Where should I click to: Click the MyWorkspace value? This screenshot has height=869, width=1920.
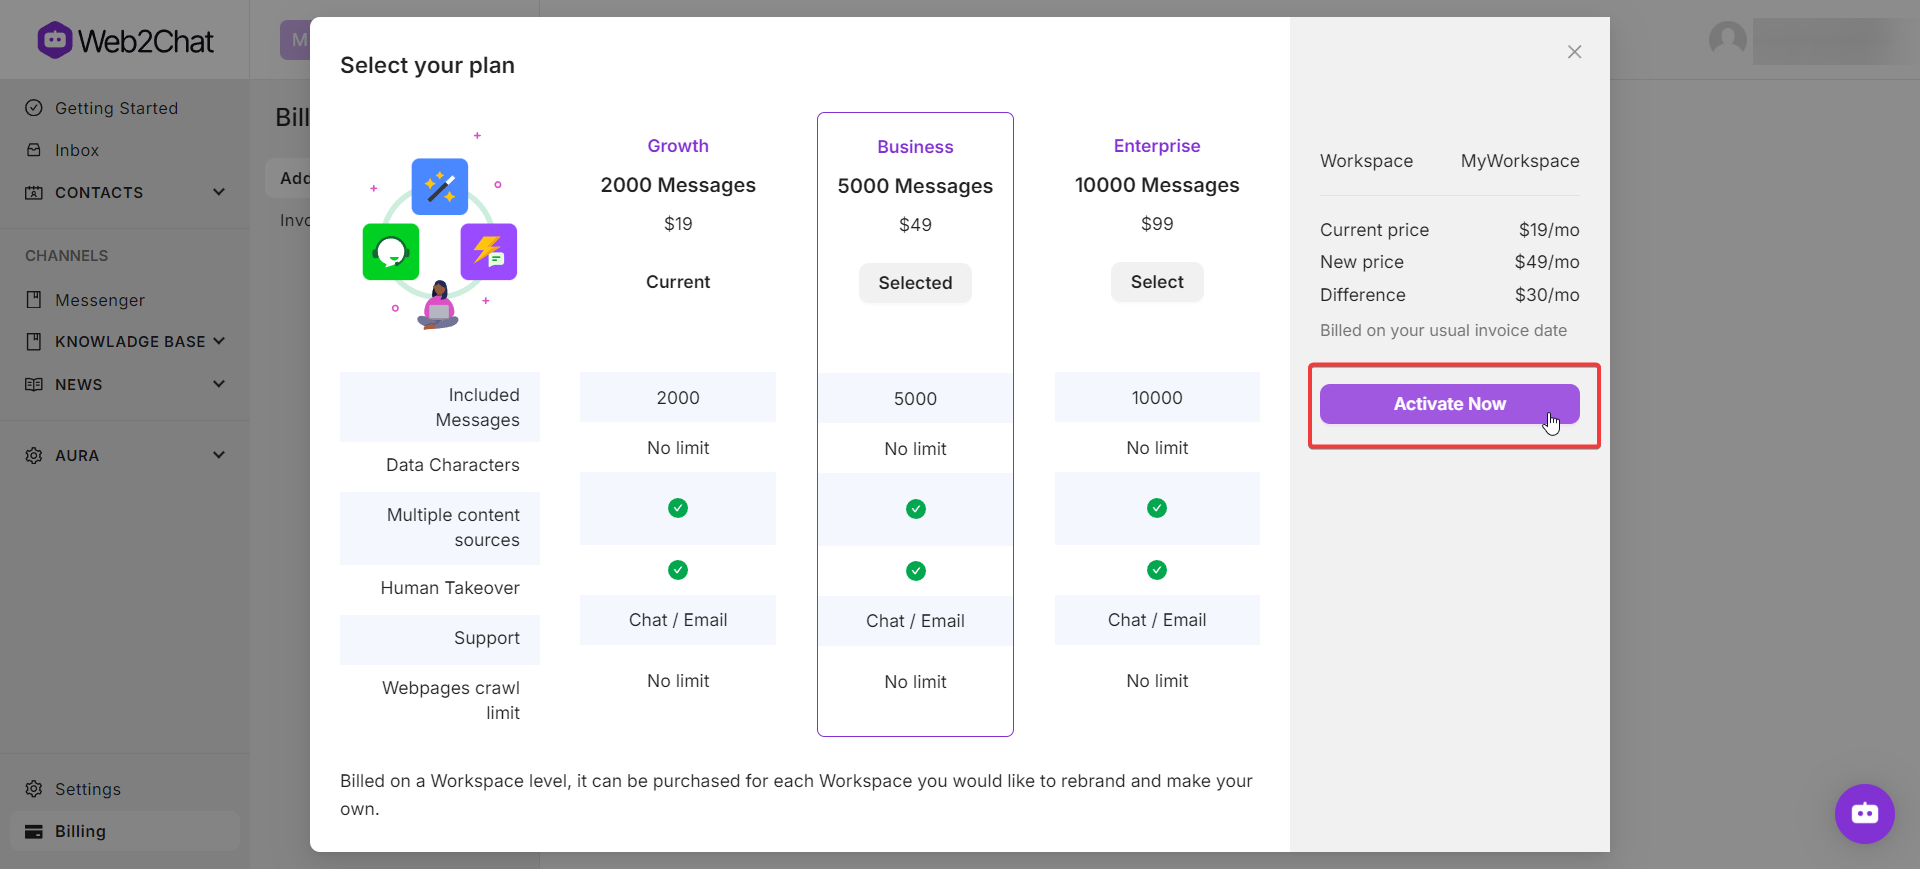pyautogui.click(x=1520, y=161)
